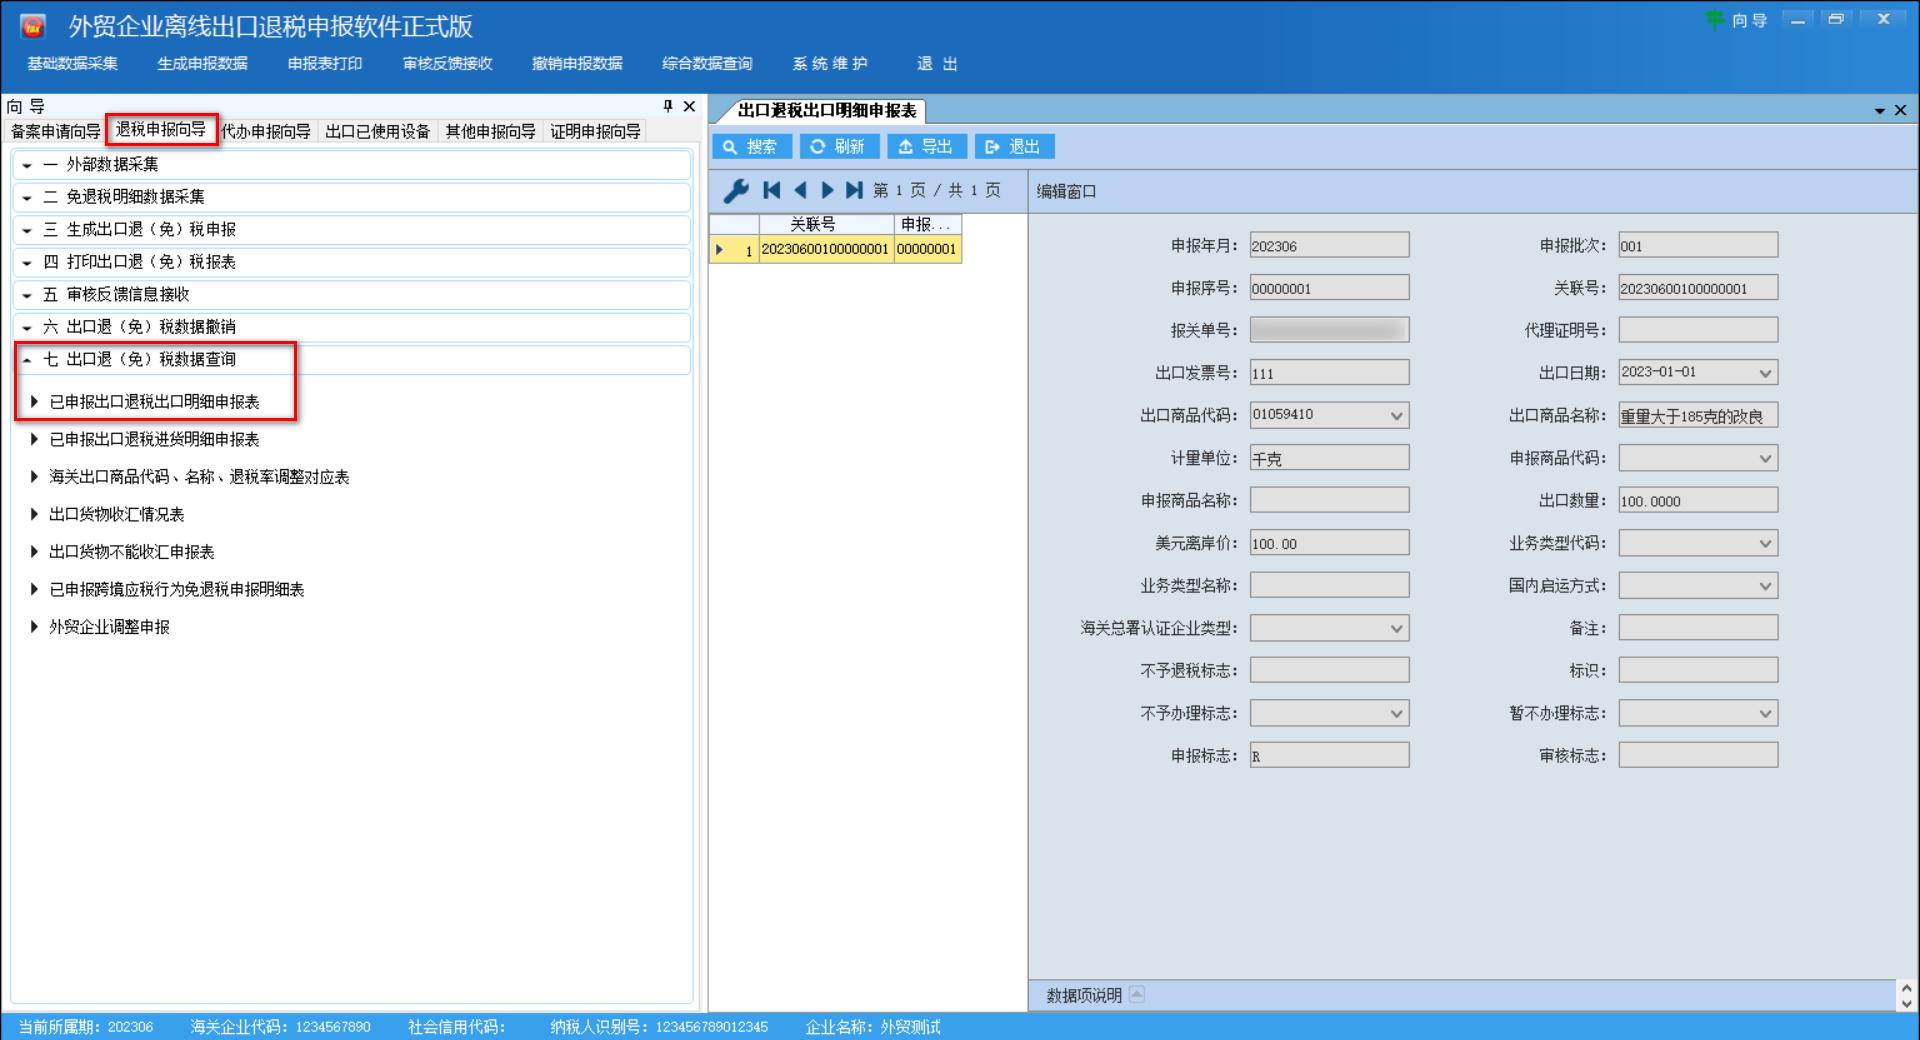The height and width of the screenshot is (1040, 1920).
Task: Go to next page arrow
Action: (x=827, y=190)
